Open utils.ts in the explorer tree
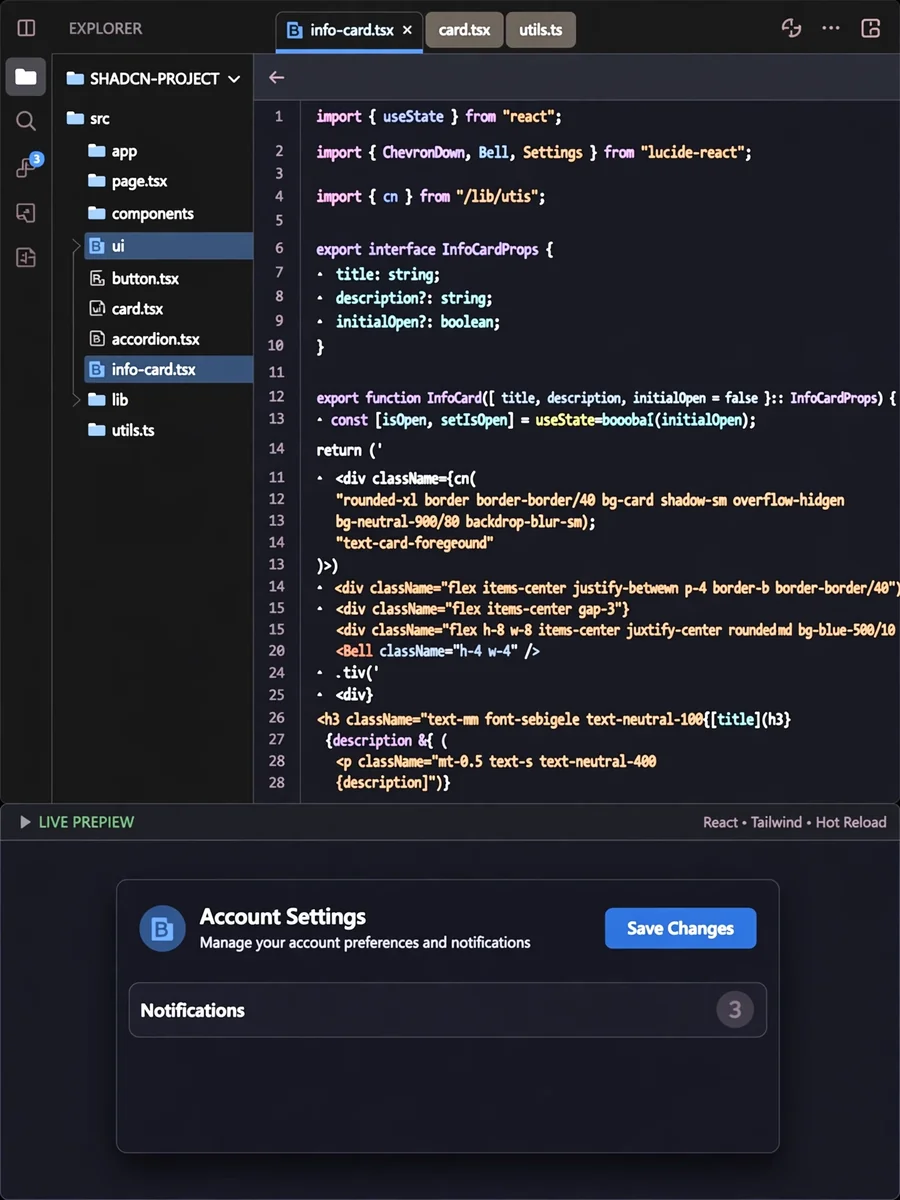 pyautogui.click(x=120, y=430)
